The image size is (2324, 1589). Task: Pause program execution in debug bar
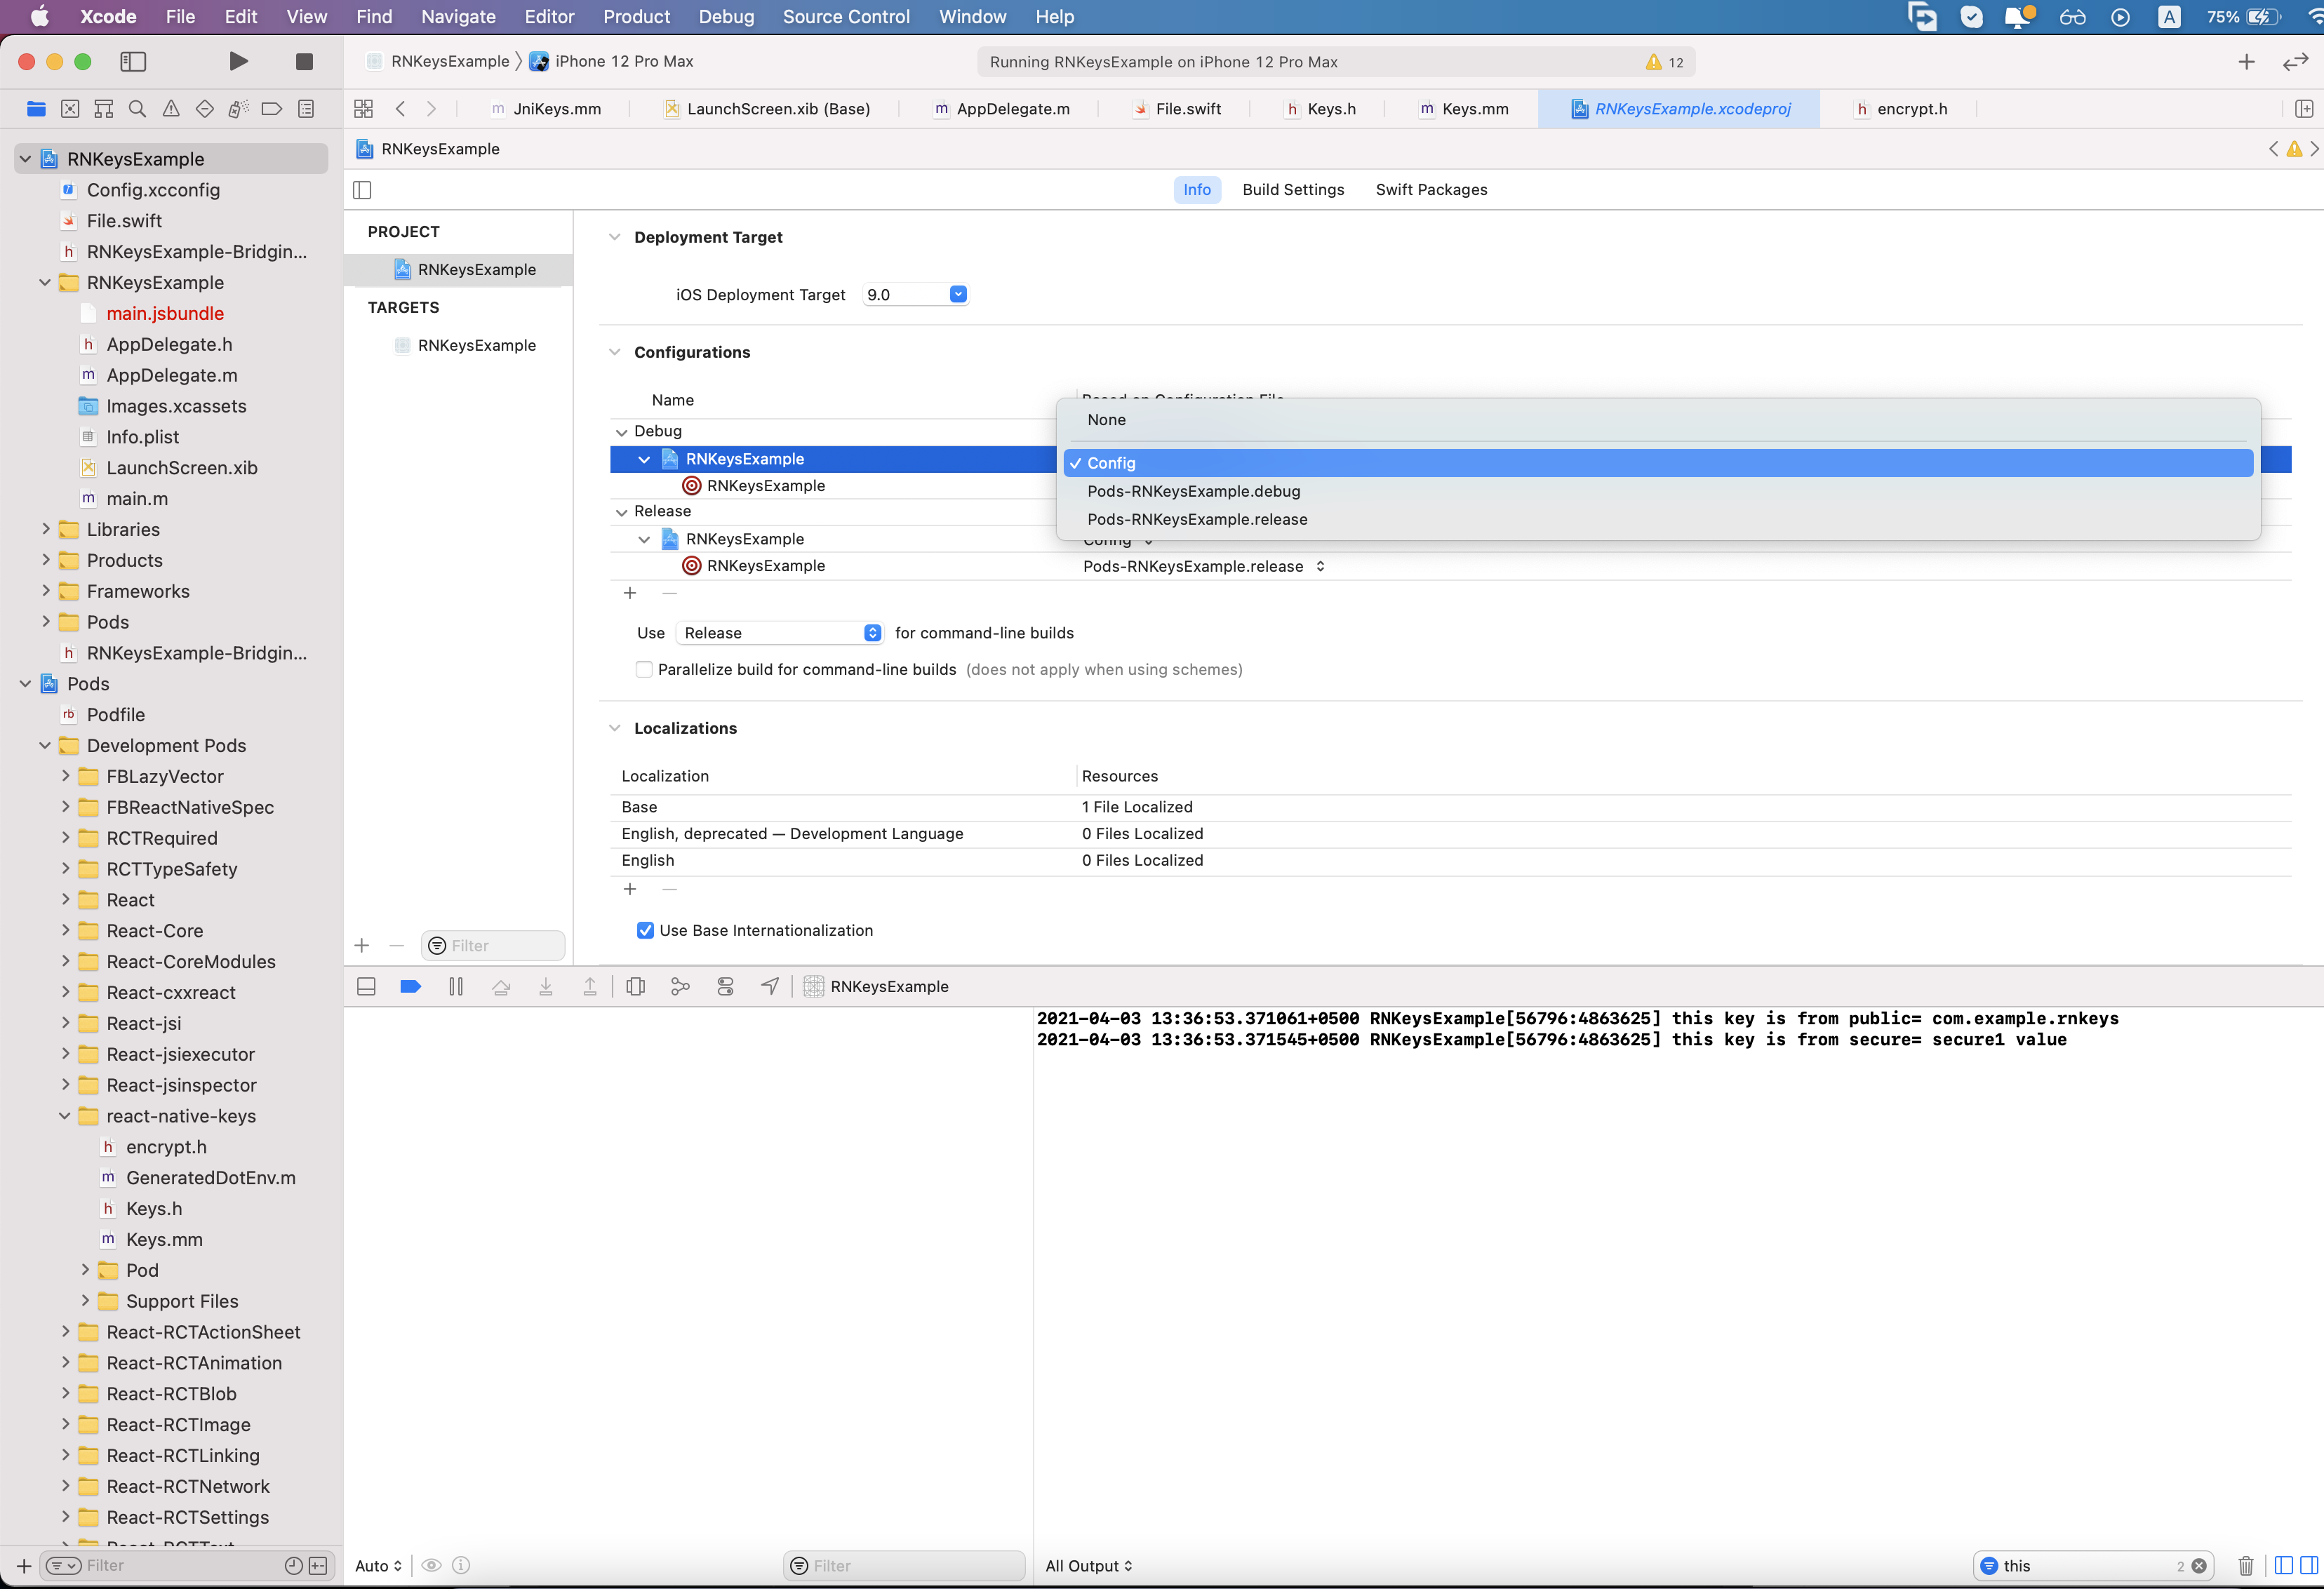click(456, 986)
